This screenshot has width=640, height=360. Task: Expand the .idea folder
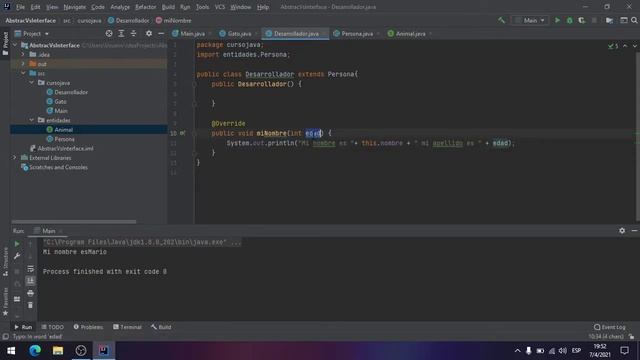tap(23, 54)
